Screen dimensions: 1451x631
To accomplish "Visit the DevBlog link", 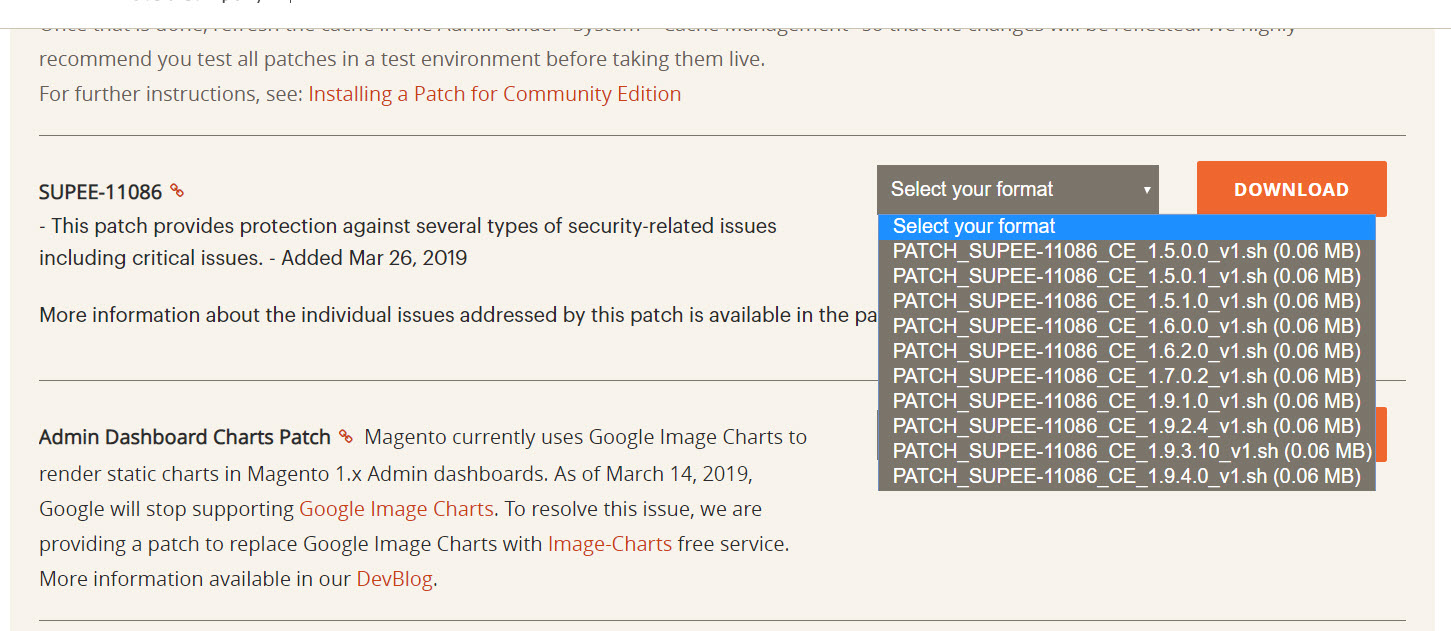I will (x=394, y=580).
